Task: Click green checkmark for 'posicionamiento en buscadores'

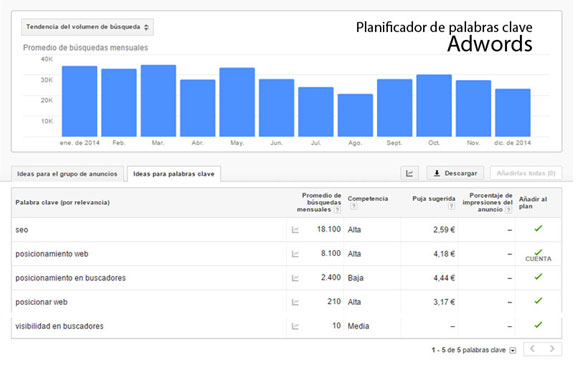Action: click(538, 277)
